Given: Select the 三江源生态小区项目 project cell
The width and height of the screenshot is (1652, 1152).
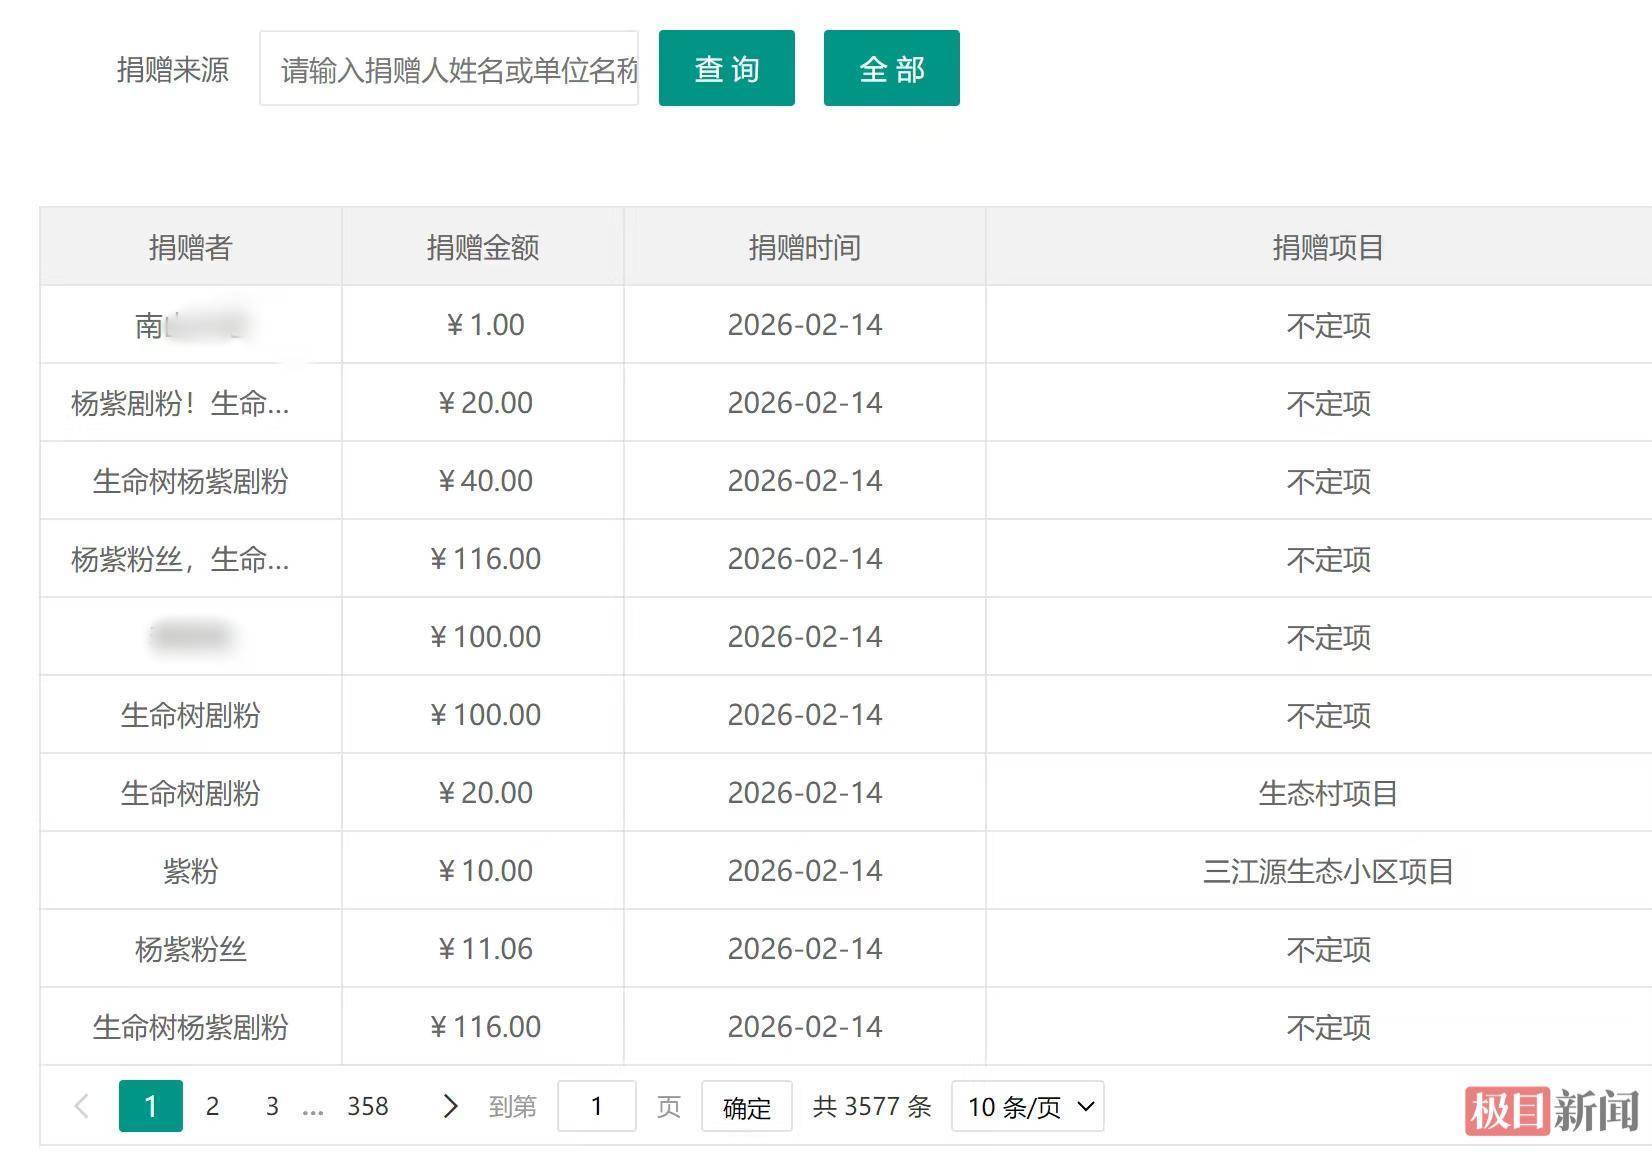Looking at the screenshot, I should tap(1327, 871).
